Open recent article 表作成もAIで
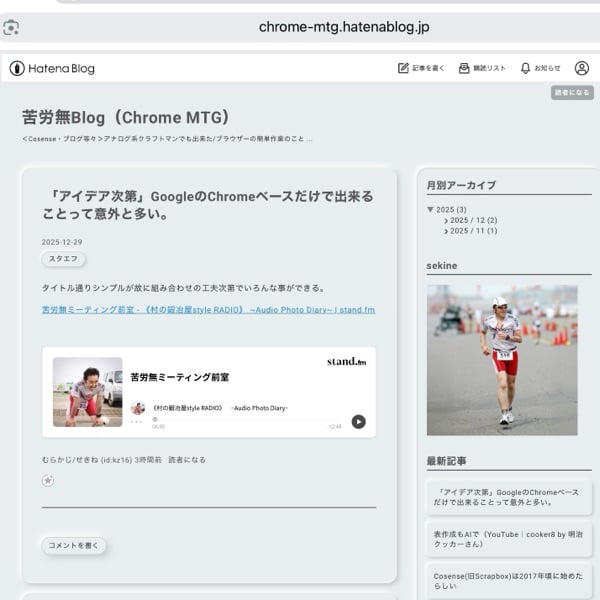The height and width of the screenshot is (600, 600). tap(508, 537)
